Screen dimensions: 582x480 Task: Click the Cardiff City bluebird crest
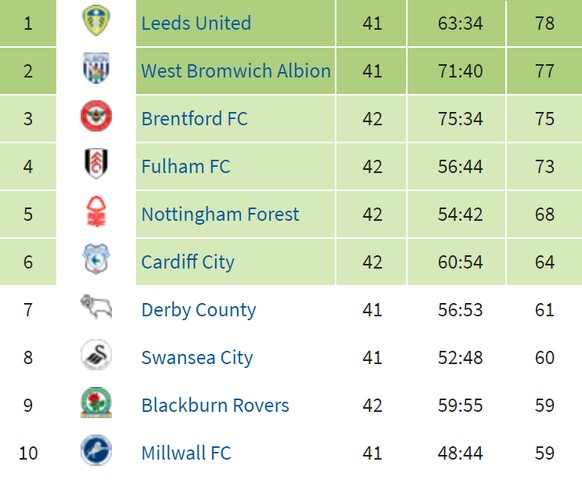click(96, 259)
